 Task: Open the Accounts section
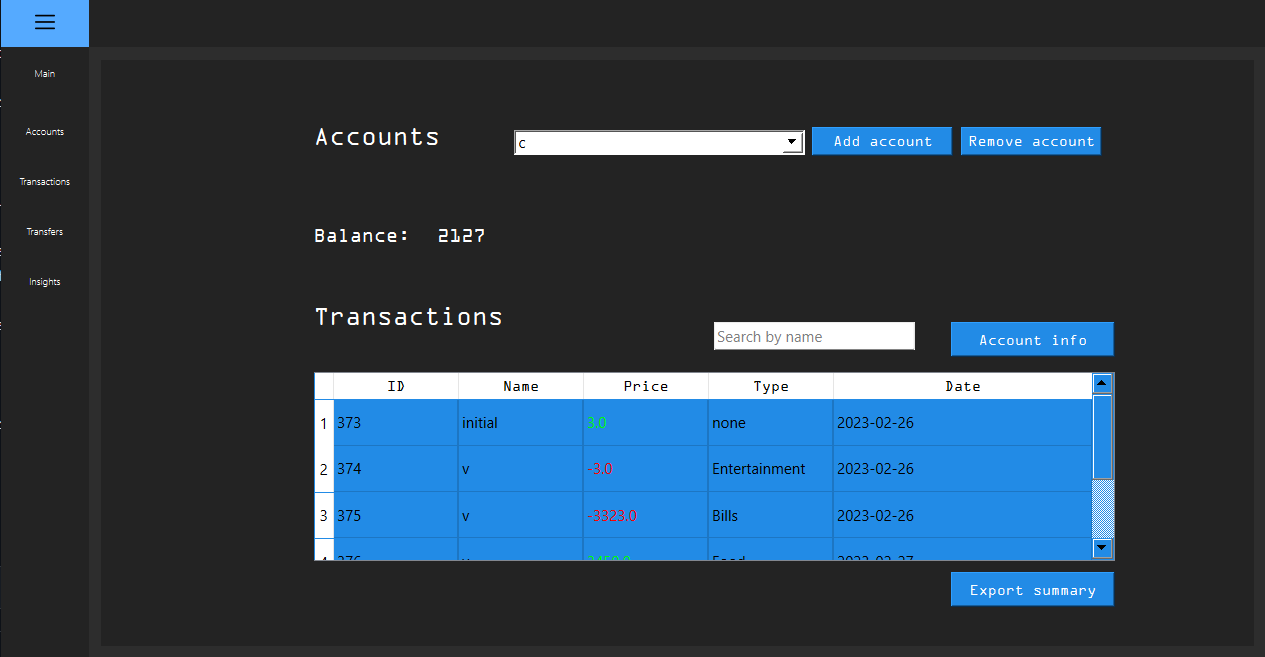point(44,131)
